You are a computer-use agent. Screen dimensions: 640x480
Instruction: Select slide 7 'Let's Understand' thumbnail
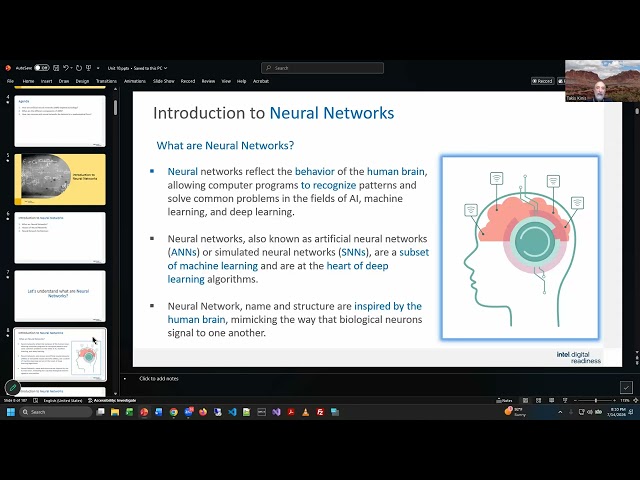pos(60,296)
